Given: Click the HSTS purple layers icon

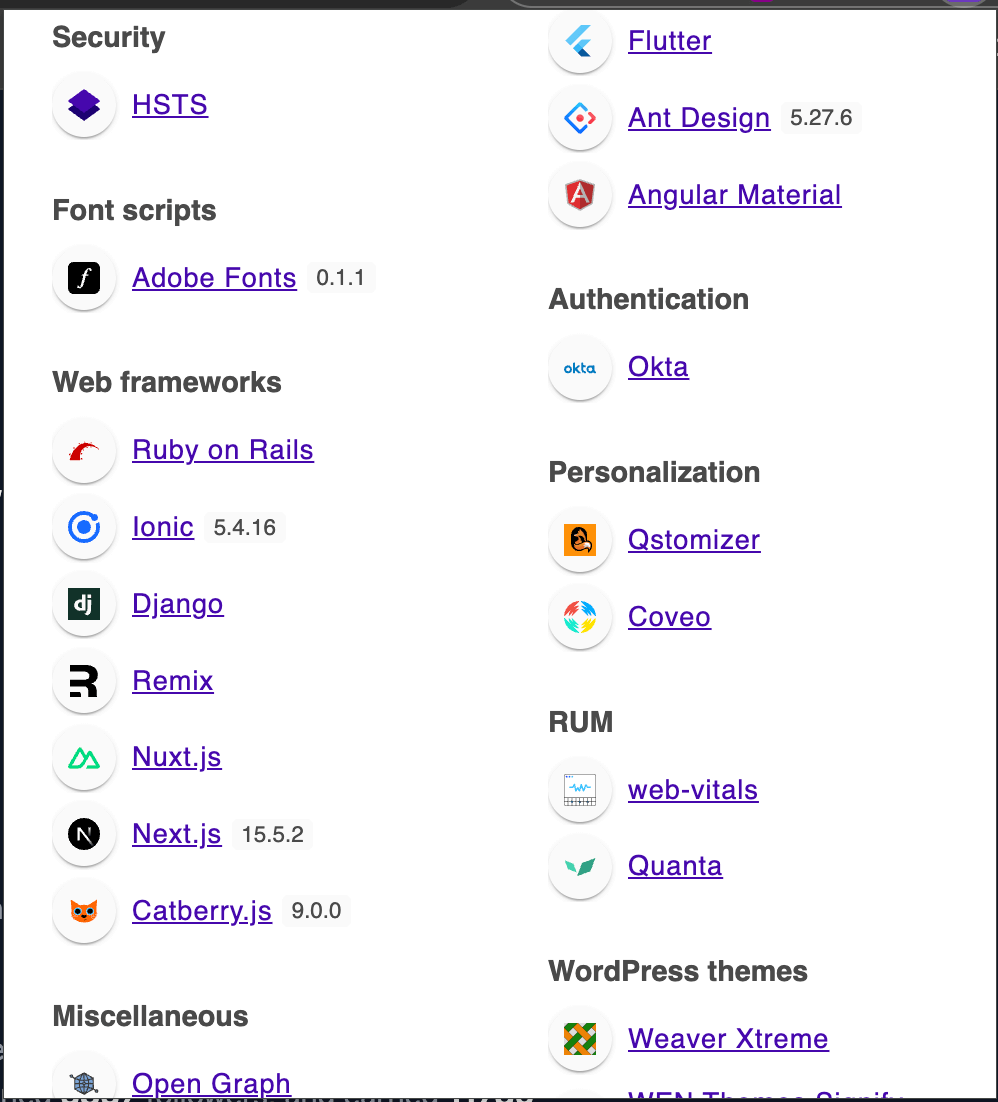Looking at the screenshot, I should tap(84, 105).
